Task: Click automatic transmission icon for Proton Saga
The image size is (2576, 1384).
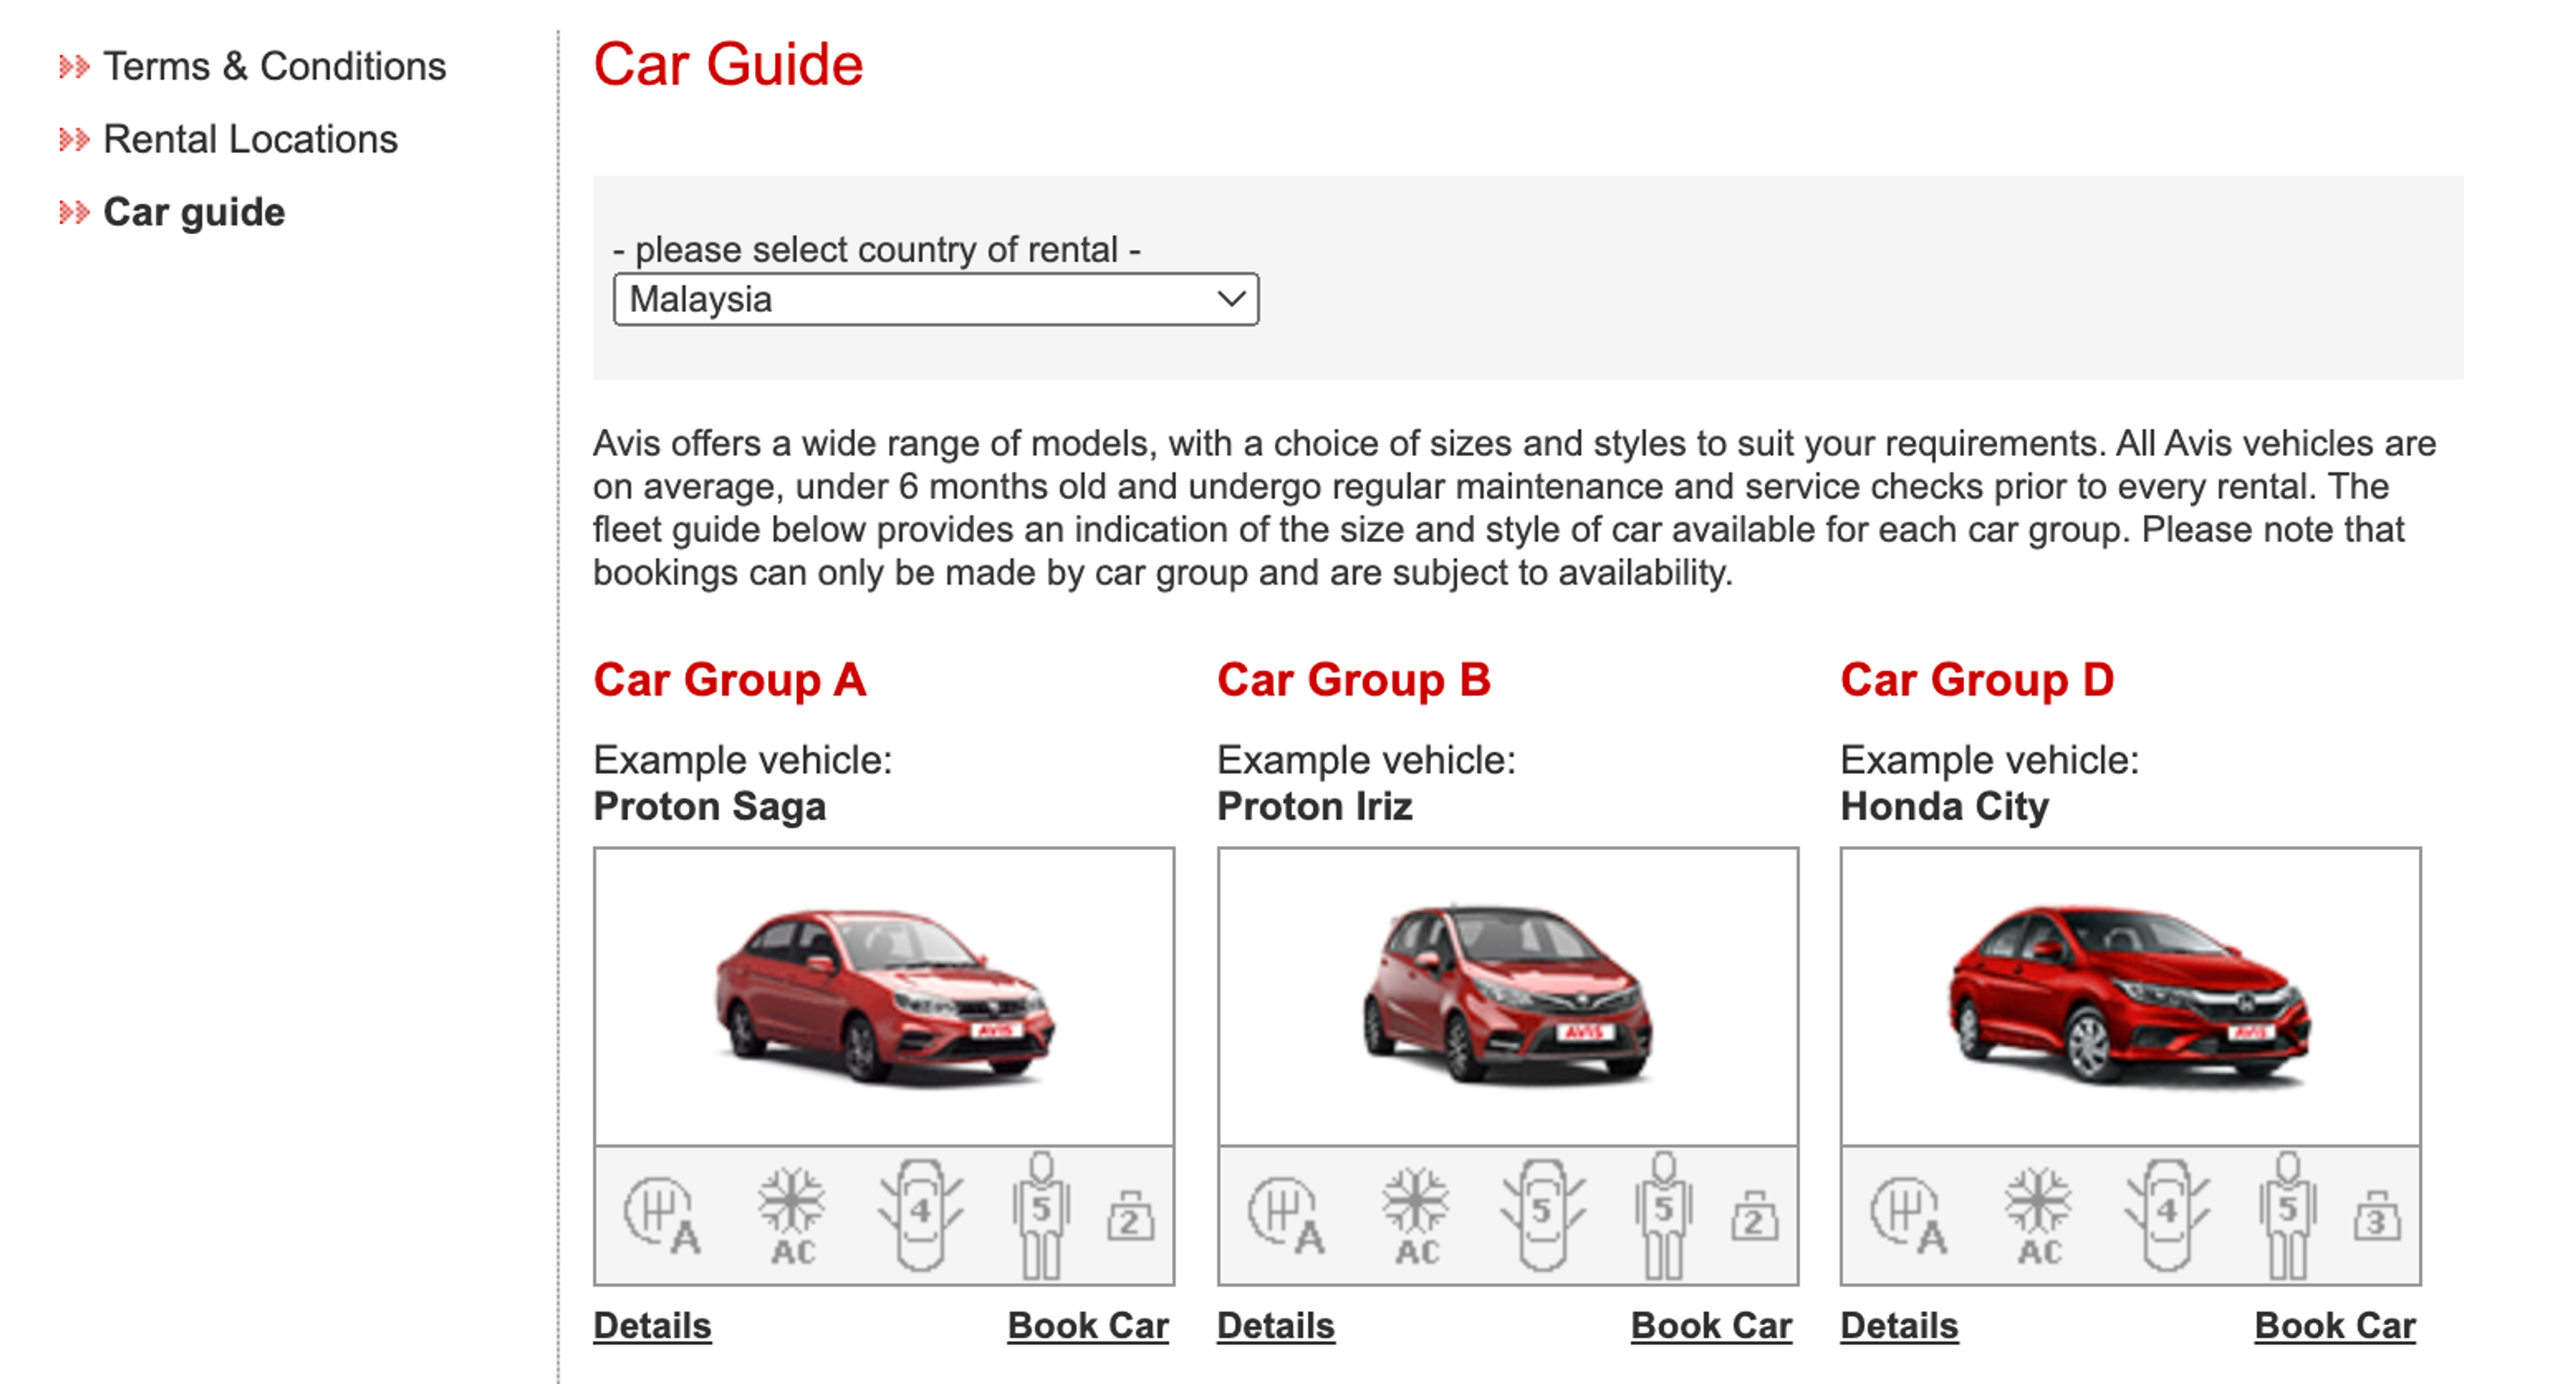Action: pos(662,1216)
